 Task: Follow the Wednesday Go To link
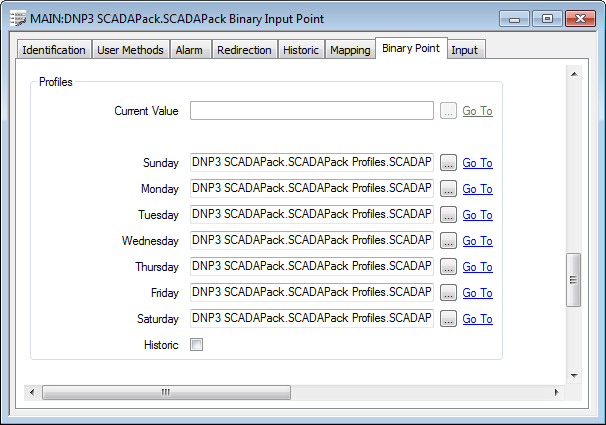(x=477, y=241)
